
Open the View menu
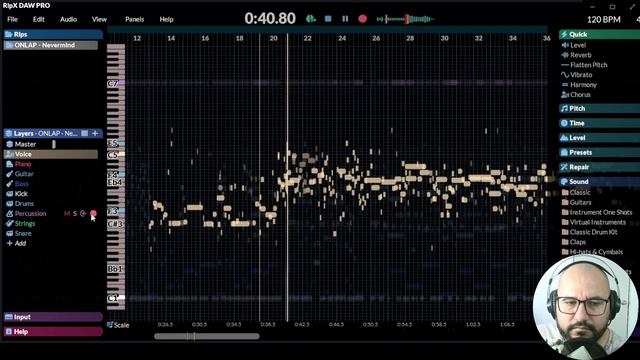point(99,19)
